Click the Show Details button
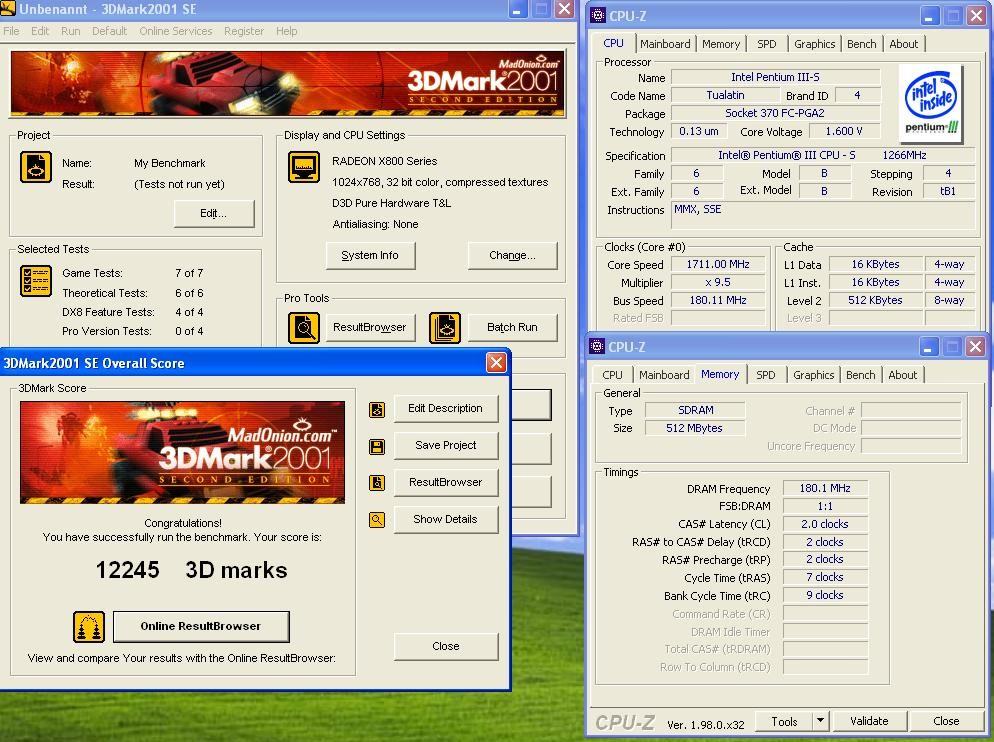This screenshot has height=742, width=994. (x=445, y=519)
